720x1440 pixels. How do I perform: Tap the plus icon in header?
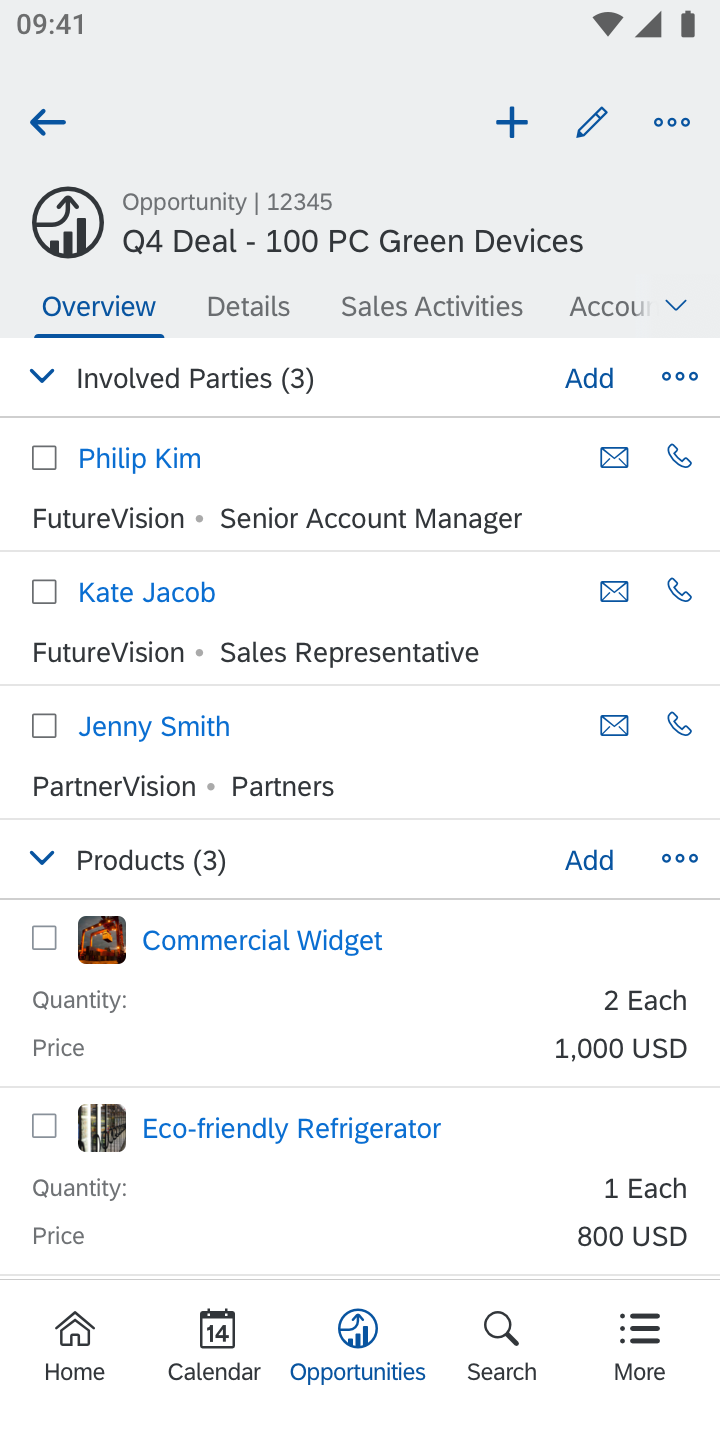click(512, 123)
